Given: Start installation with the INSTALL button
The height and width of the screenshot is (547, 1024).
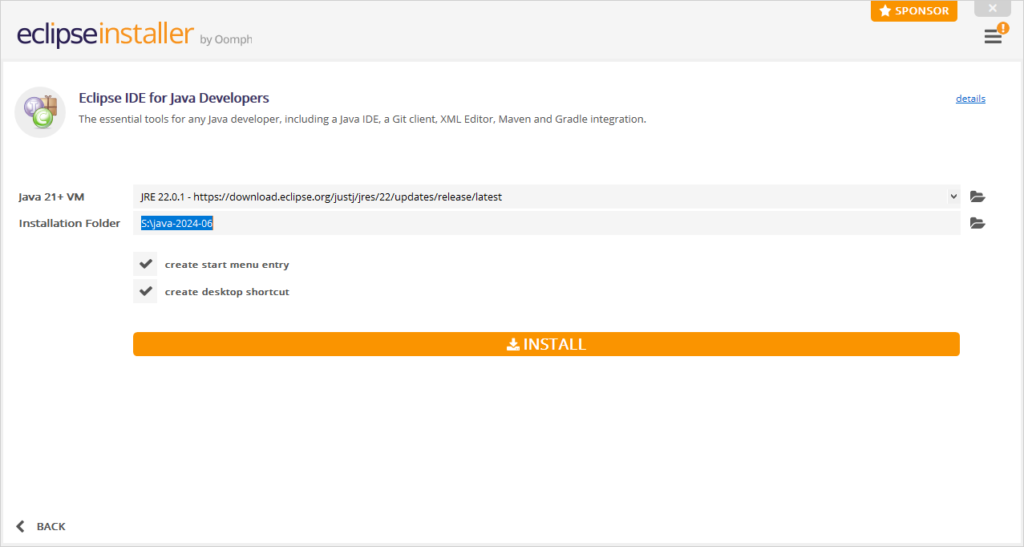Looking at the screenshot, I should pos(547,344).
